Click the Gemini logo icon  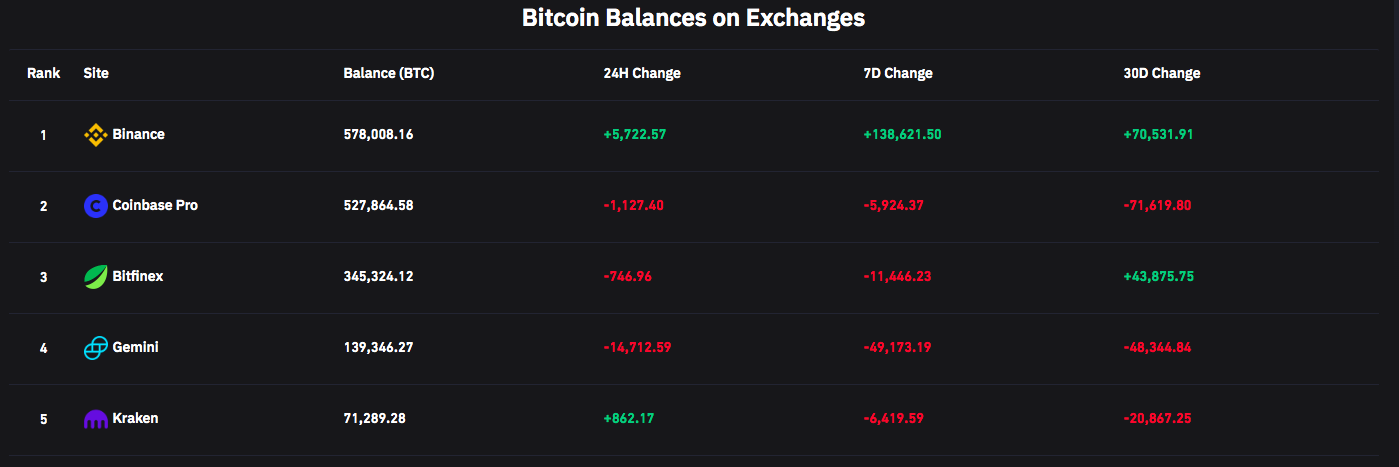[x=95, y=348]
